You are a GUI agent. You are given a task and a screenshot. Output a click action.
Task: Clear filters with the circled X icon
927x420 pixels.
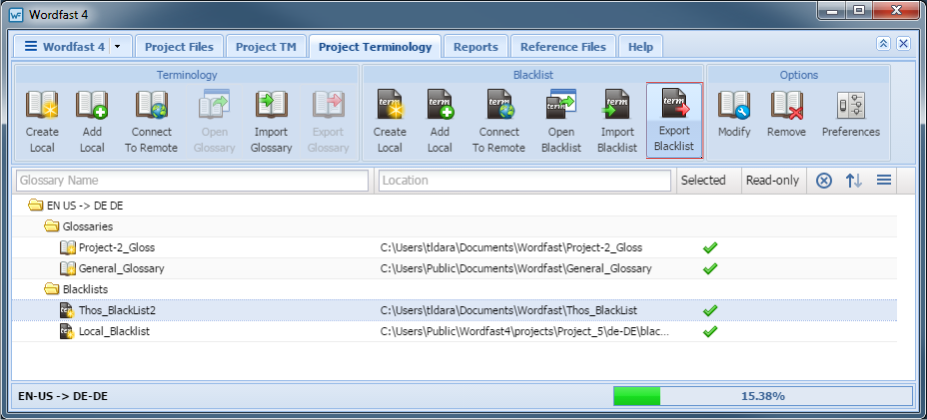click(x=824, y=180)
